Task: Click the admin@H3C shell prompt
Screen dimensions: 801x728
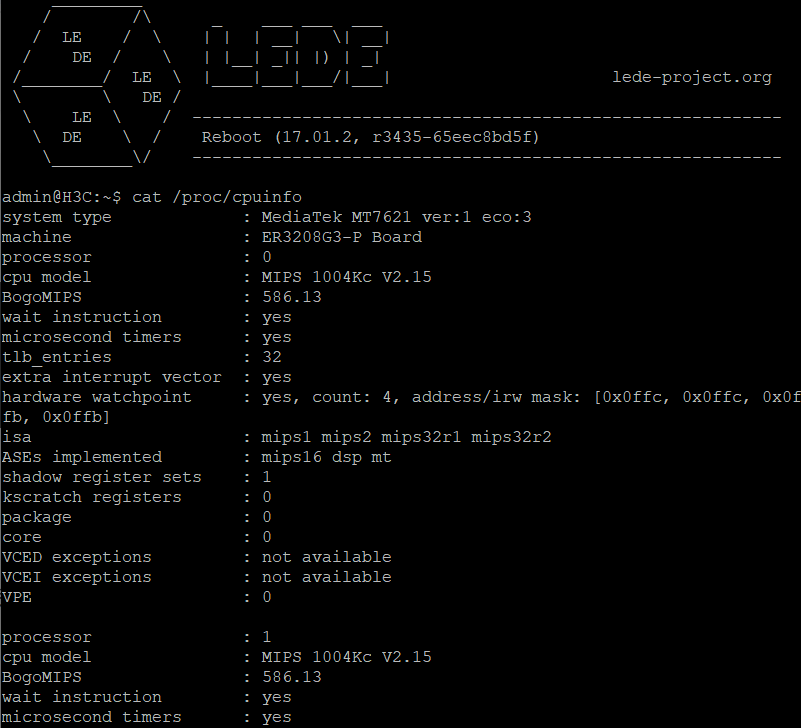Action: click(61, 197)
